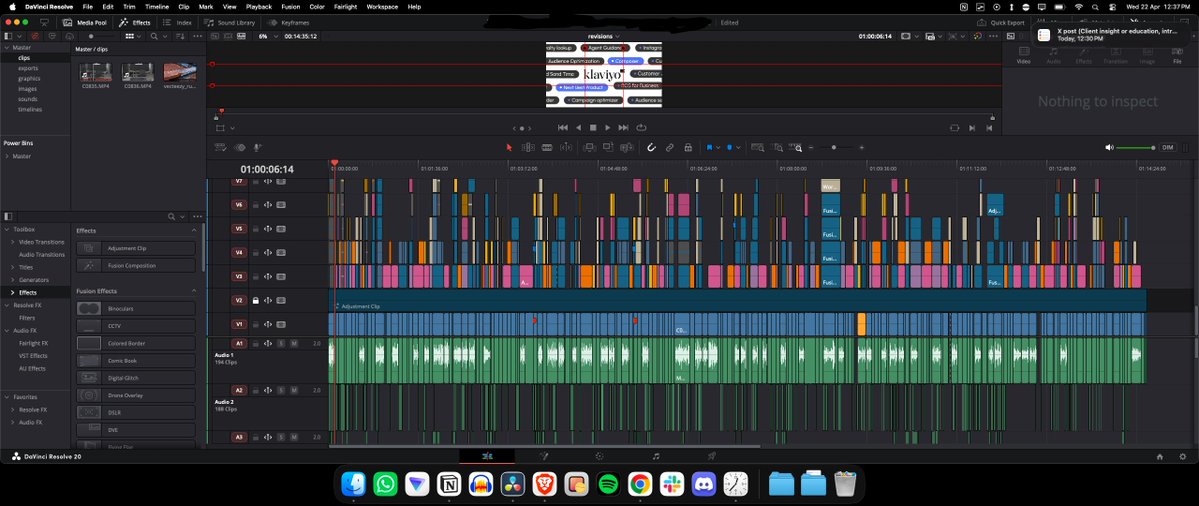Viewport: 1199px width, 506px height.
Task: Click the orange clip on track V1
Action: point(862,324)
